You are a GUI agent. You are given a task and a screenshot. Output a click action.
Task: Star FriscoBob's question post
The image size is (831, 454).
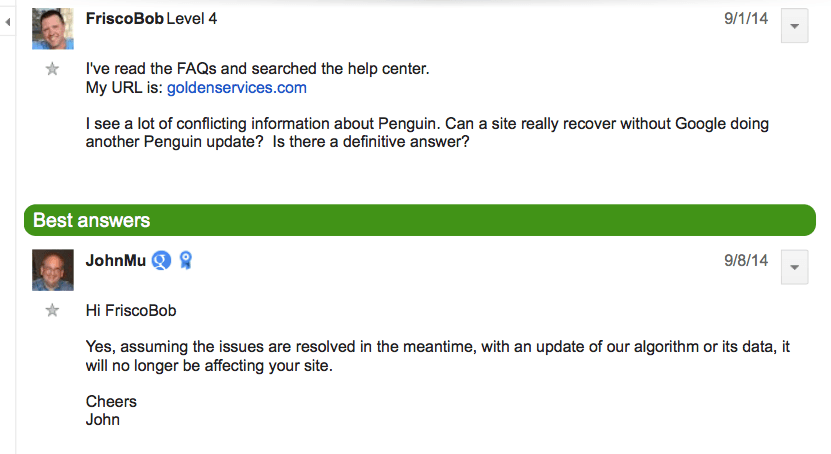point(53,69)
